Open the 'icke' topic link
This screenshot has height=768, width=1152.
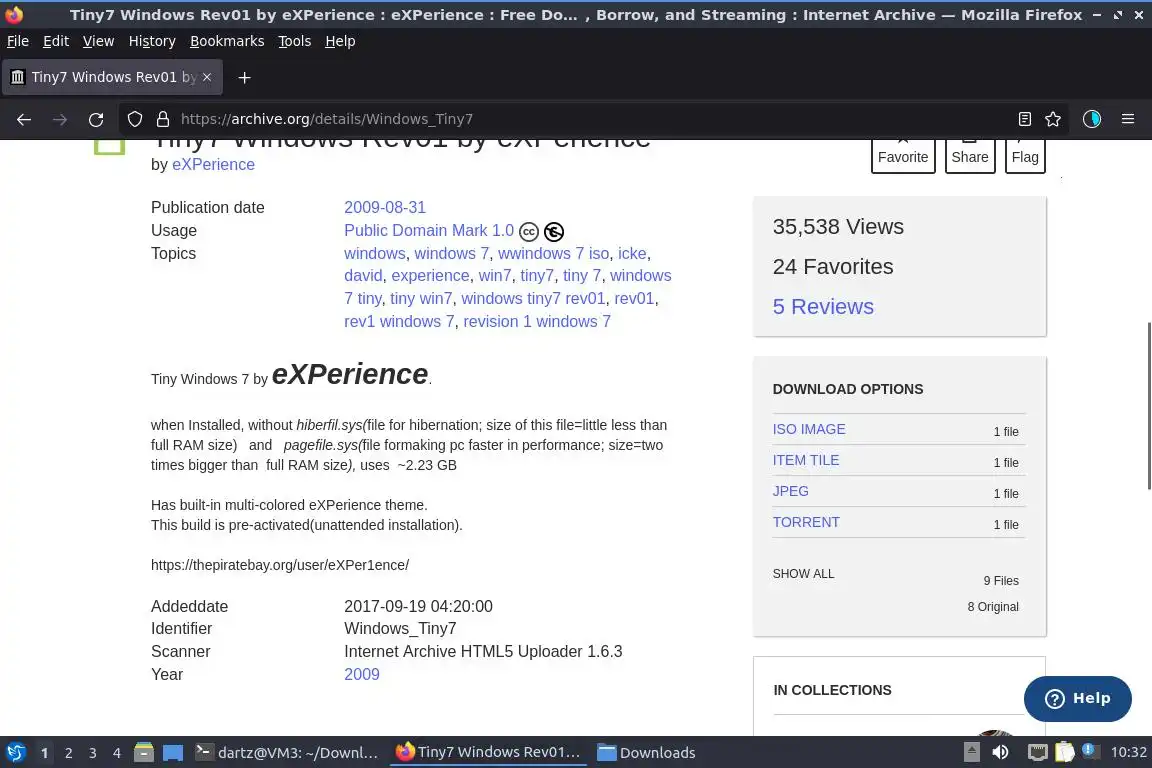point(632,253)
